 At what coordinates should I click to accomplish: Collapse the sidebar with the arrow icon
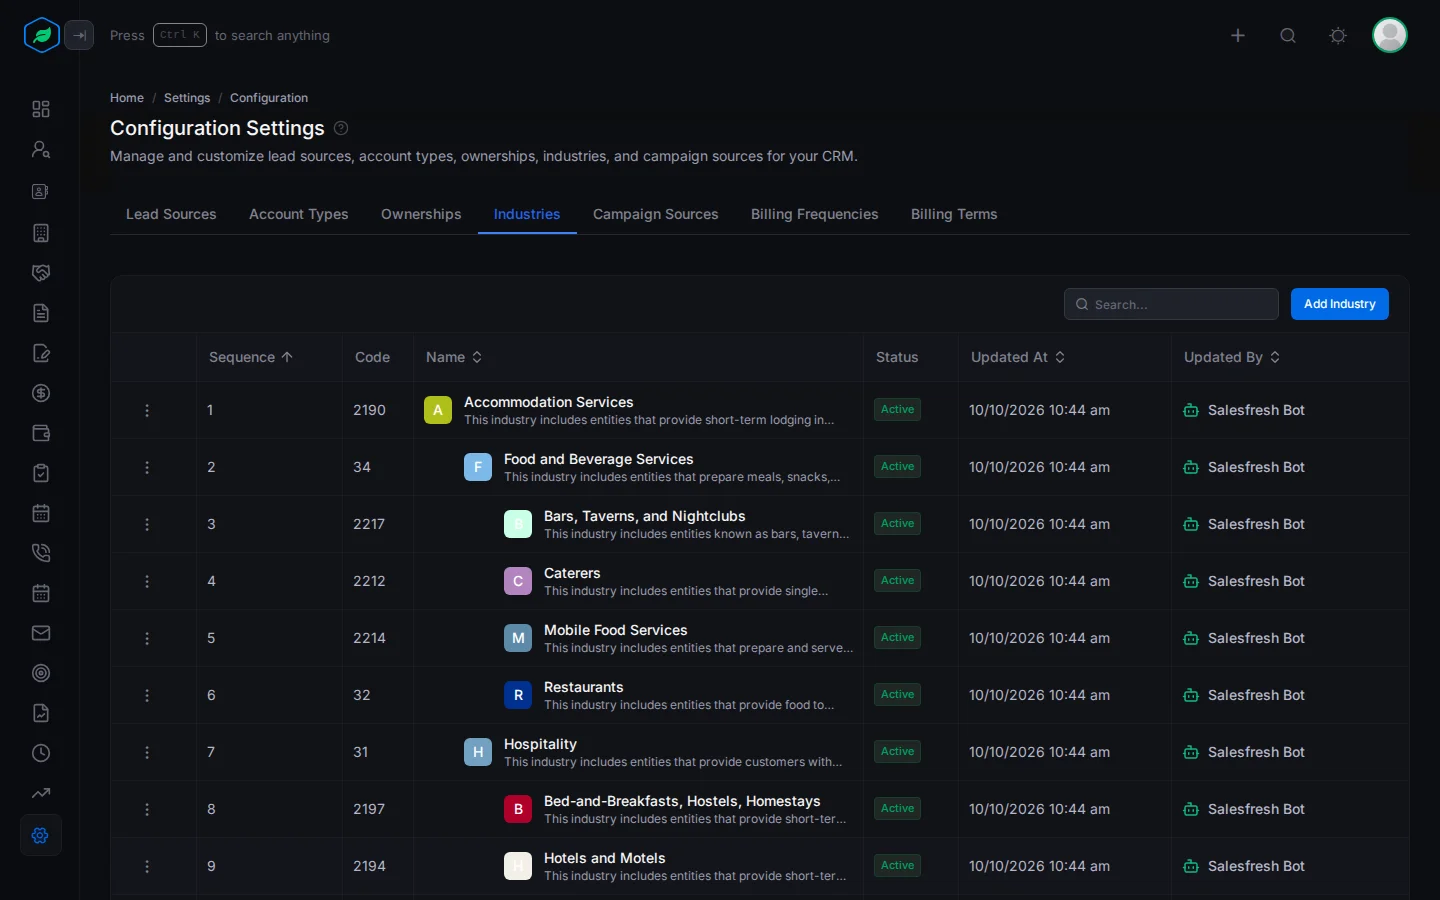click(79, 35)
